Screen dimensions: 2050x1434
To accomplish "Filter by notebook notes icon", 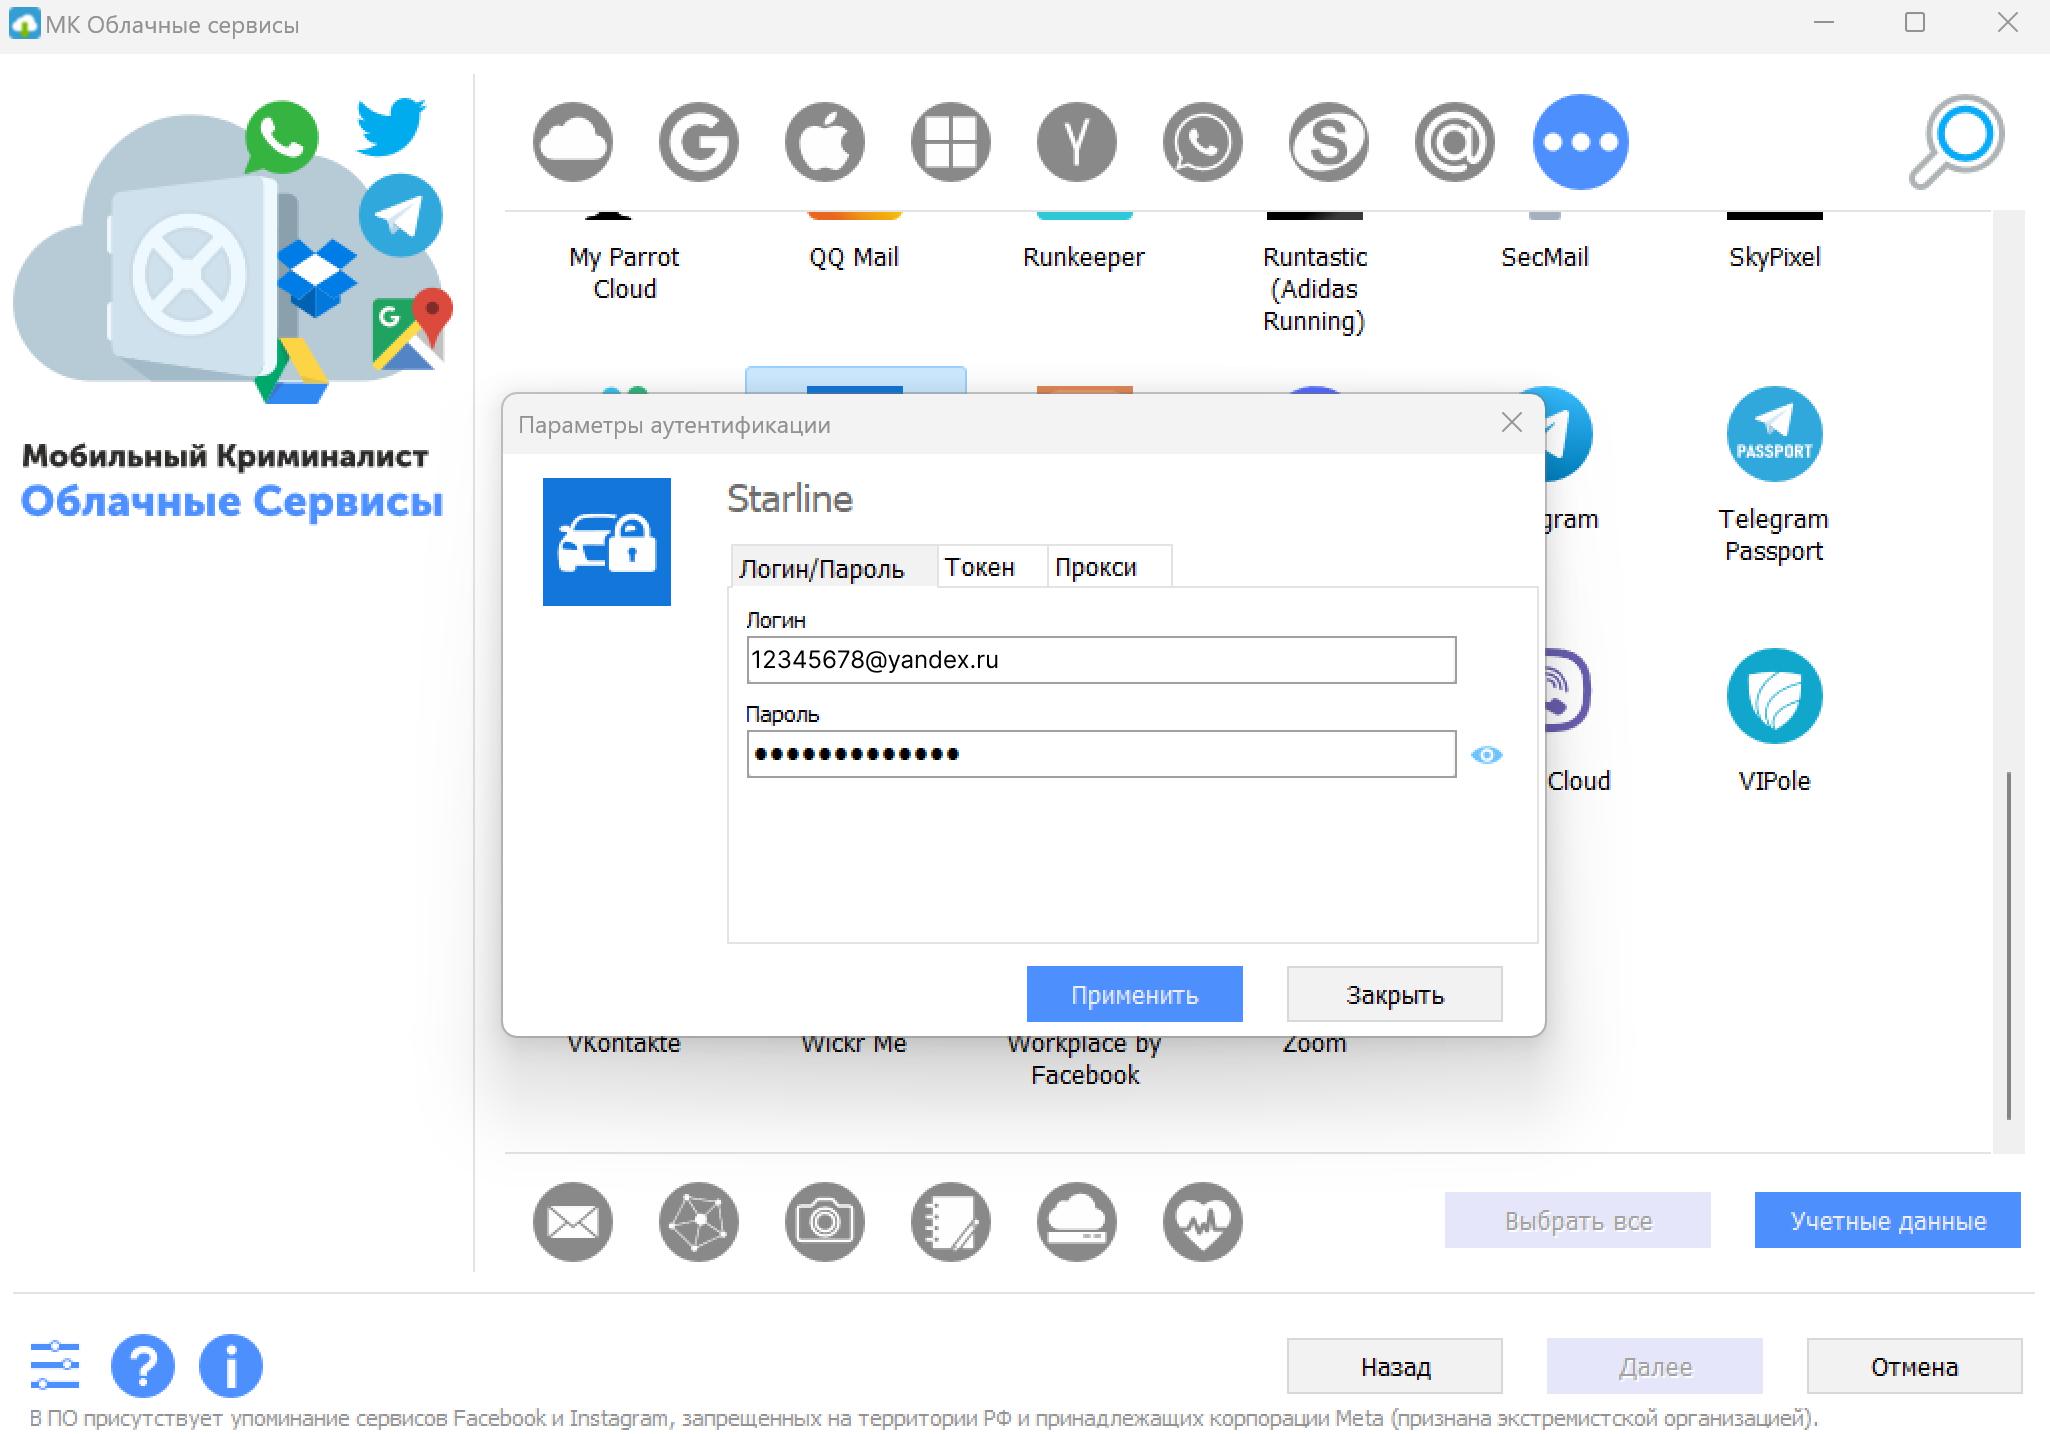I will [x=951, y=1221].
